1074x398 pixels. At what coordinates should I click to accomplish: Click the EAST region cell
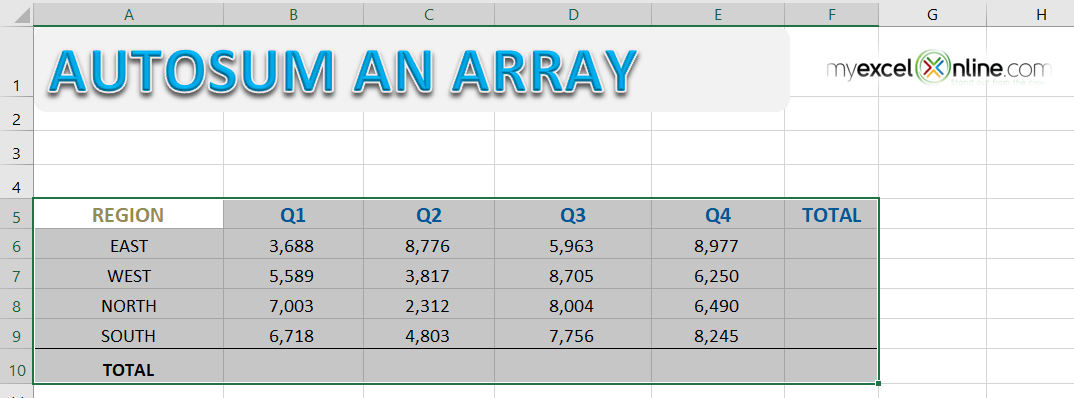pyautogui.click(x=128, y=244)
